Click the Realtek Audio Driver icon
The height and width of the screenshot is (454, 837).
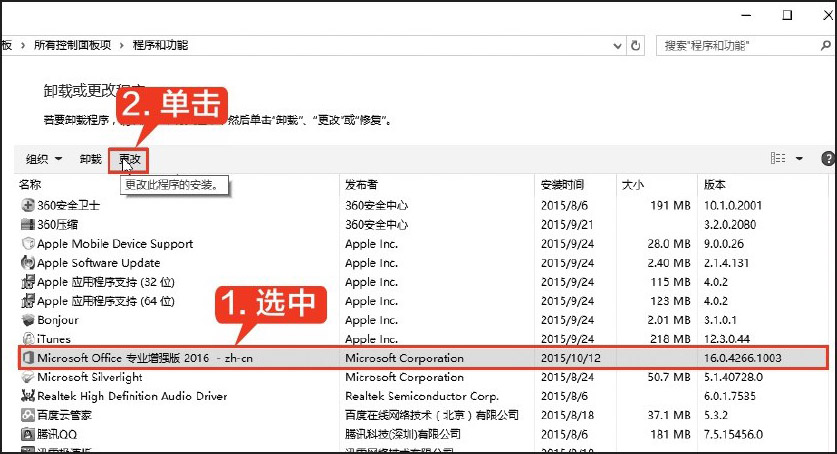(x=28, y=396)
